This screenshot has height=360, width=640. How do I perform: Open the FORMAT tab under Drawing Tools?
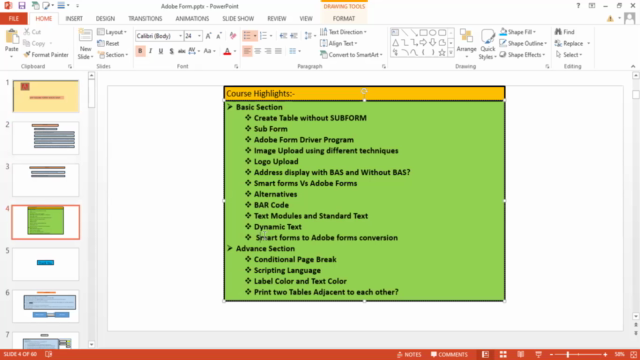point(344,18)
